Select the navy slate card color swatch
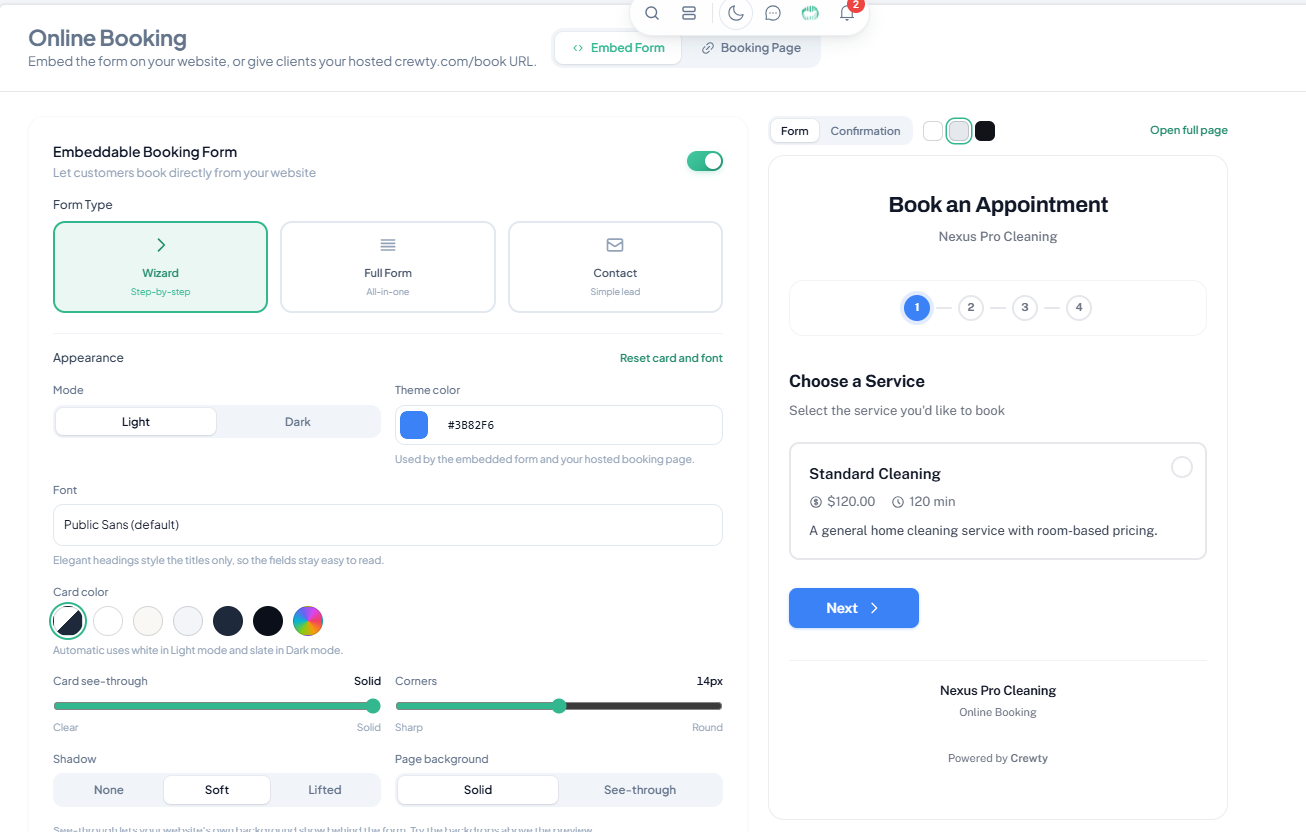This screenshot has width=1306, height=832. pyautogui.click(x=228, y=621)
